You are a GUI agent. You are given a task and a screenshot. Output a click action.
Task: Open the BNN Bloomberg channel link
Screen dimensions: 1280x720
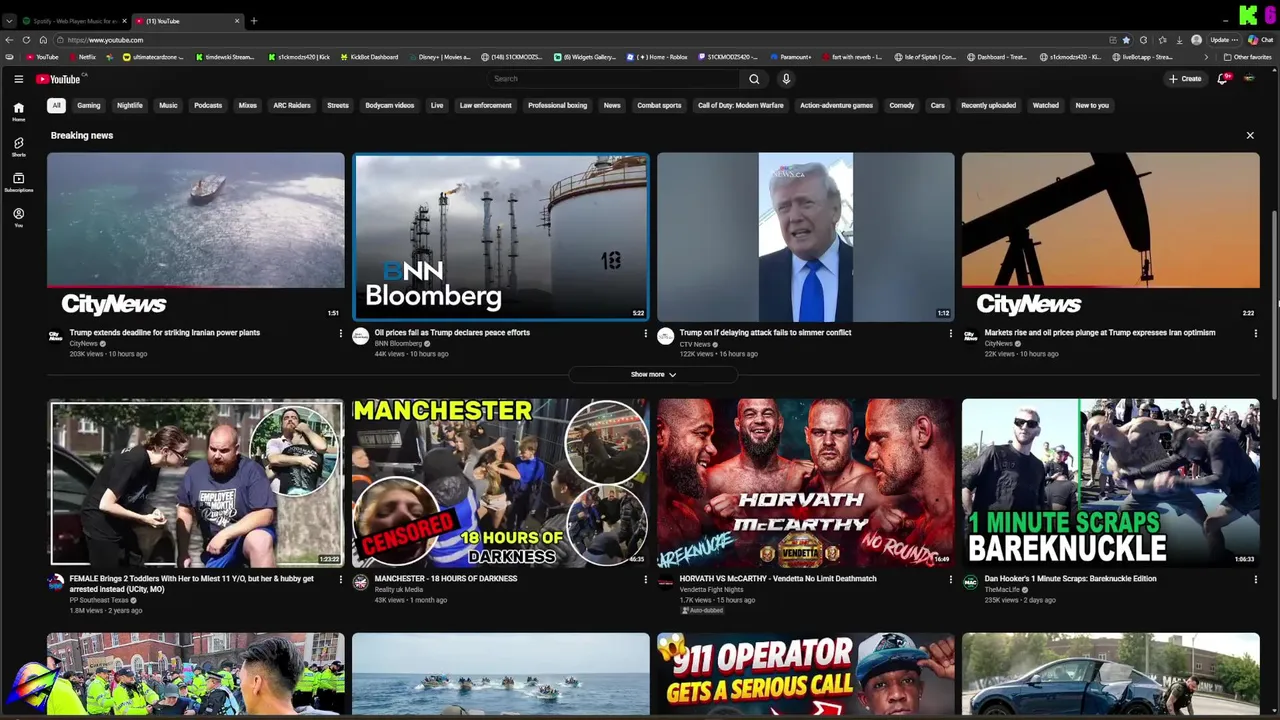[398, 344]
